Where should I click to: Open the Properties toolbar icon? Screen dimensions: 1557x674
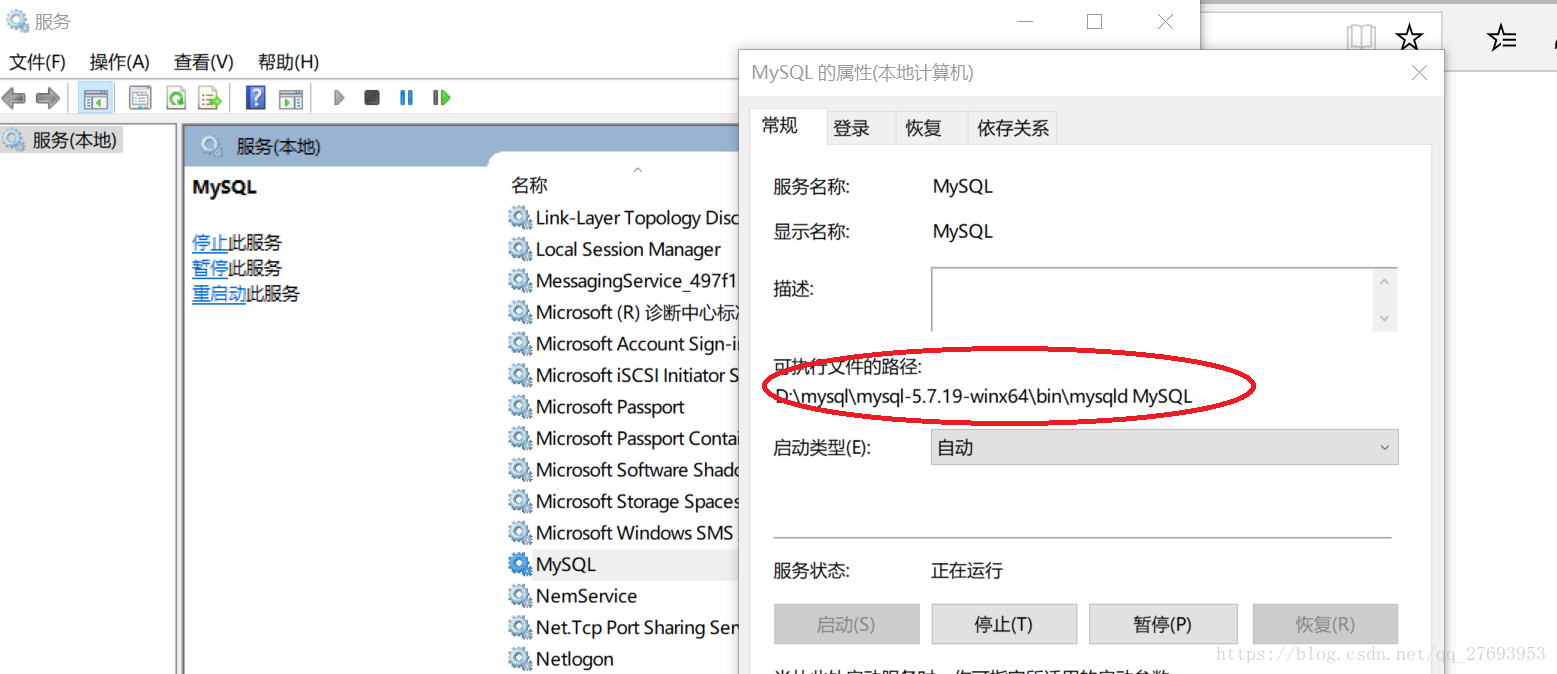click(140, 98)
